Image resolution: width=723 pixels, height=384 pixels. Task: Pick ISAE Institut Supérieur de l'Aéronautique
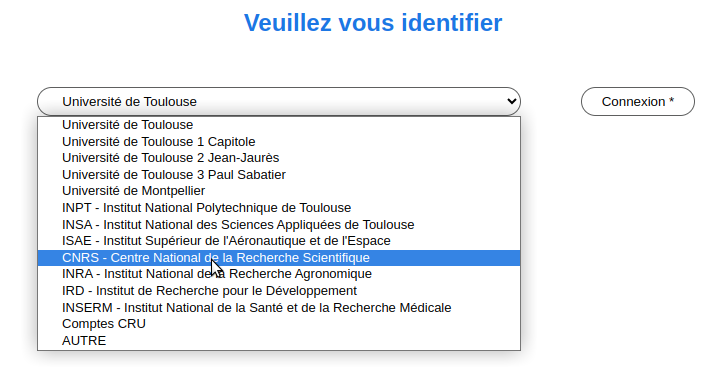279,241
